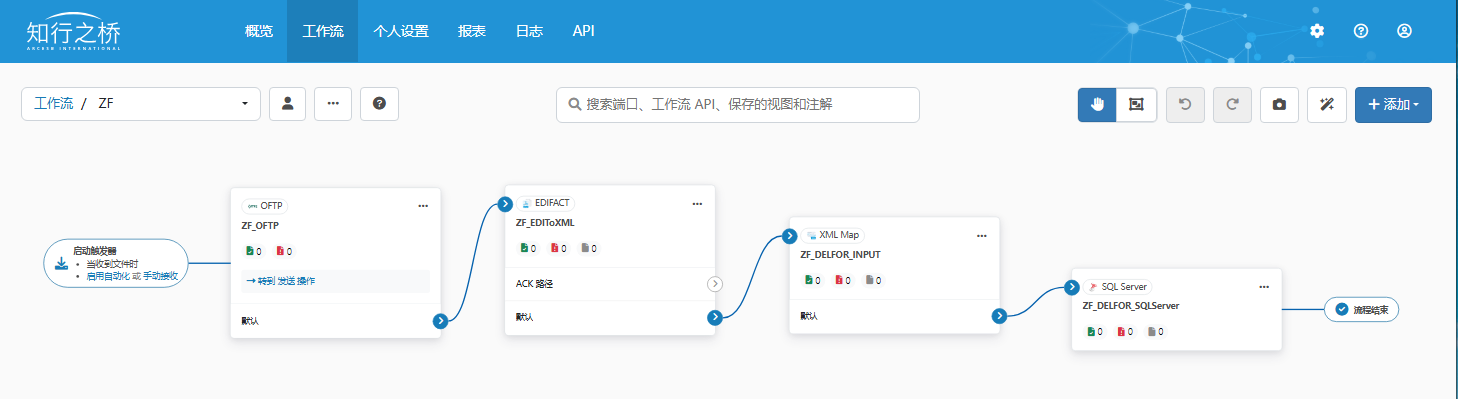Click the undo arrow icon

point(1186,104)
